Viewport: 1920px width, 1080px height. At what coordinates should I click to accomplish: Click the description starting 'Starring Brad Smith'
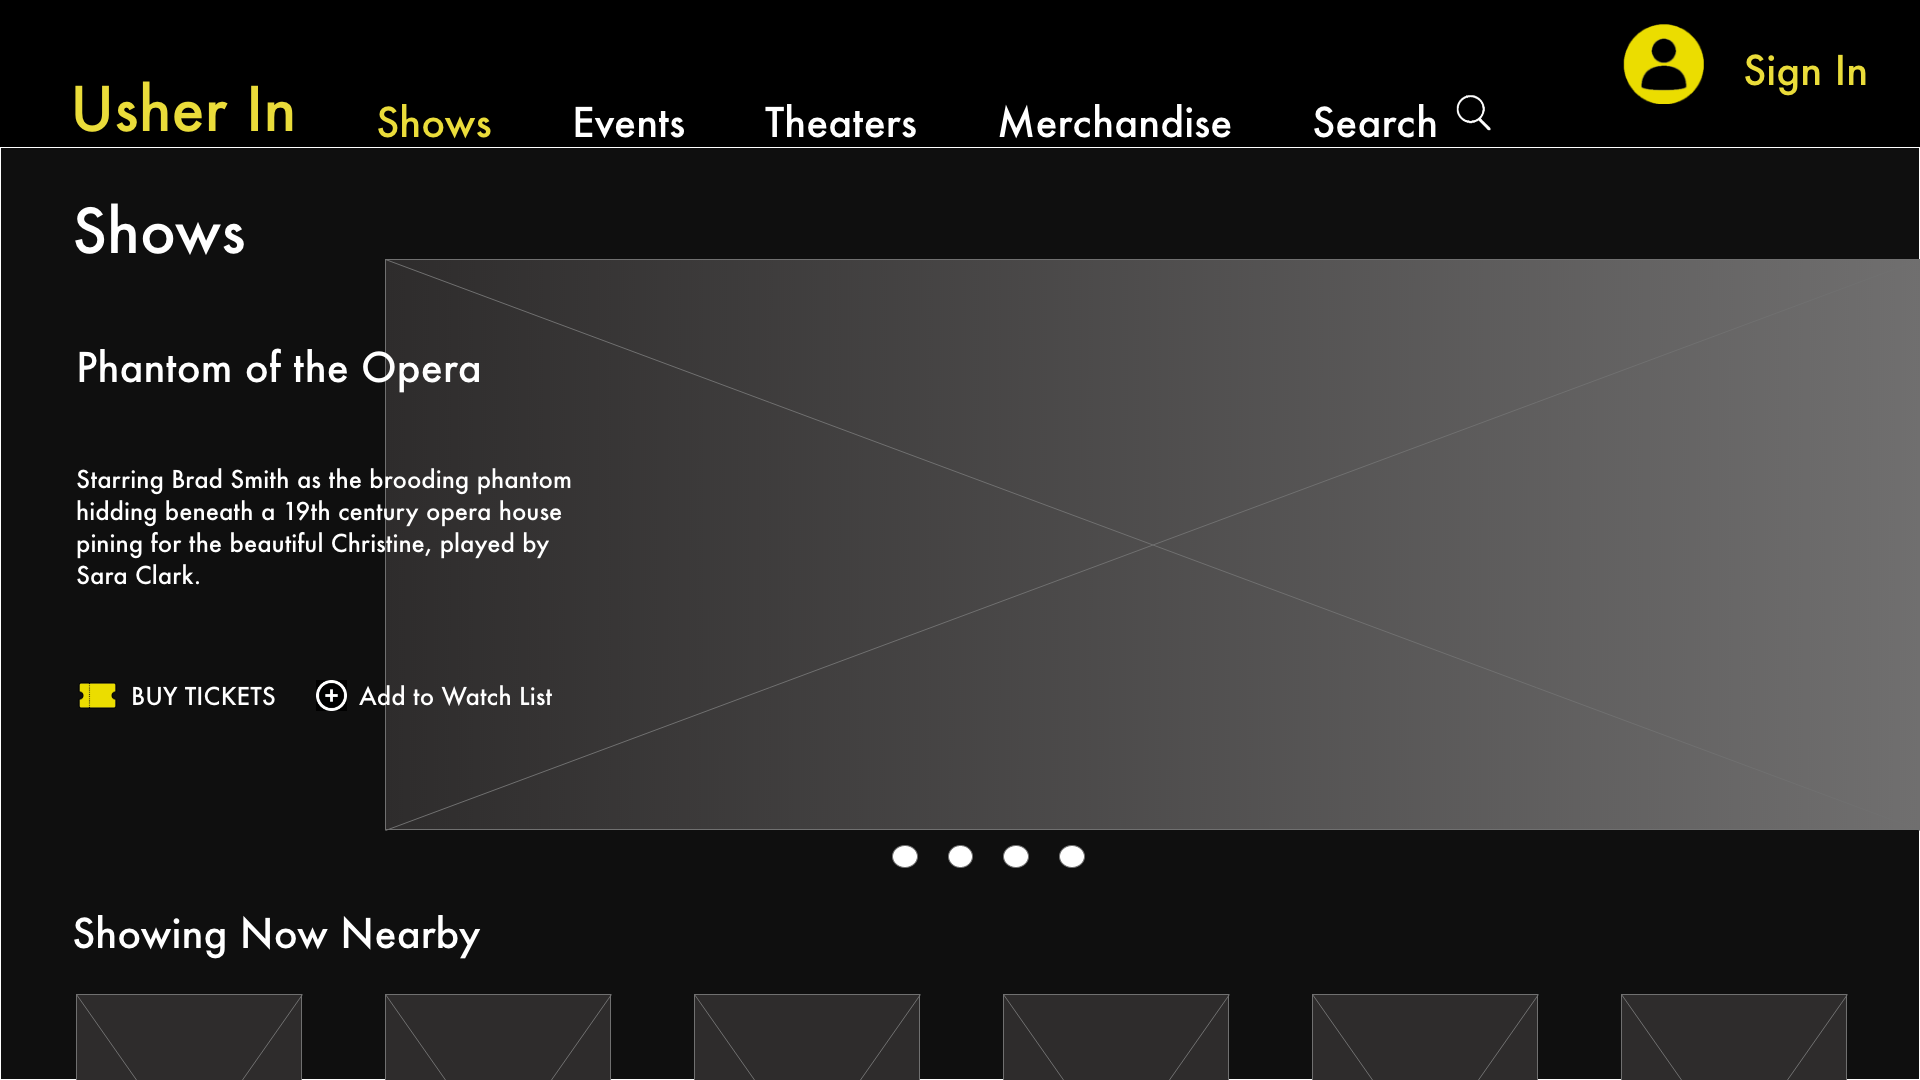click(324, 527)
